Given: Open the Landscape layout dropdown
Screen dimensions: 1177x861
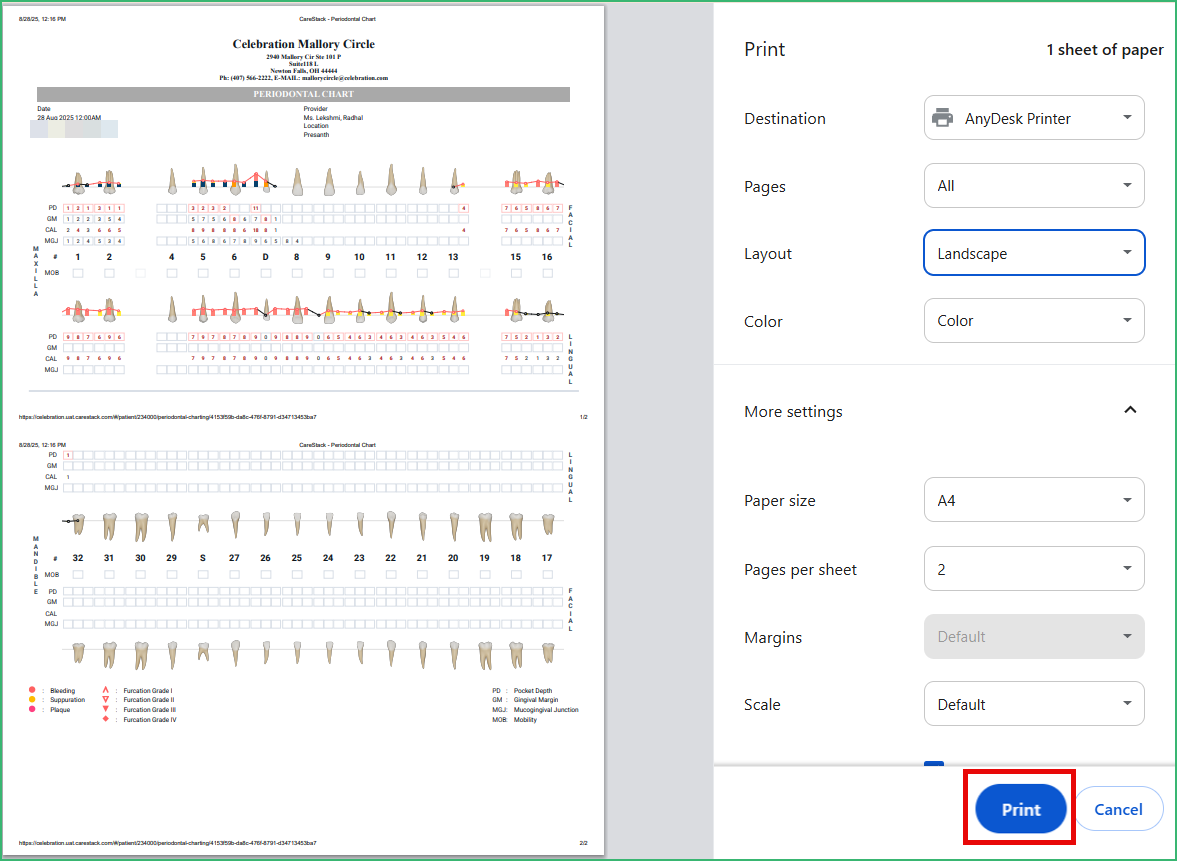Looking at the screenshot, I should click(x=1034, y=252).
